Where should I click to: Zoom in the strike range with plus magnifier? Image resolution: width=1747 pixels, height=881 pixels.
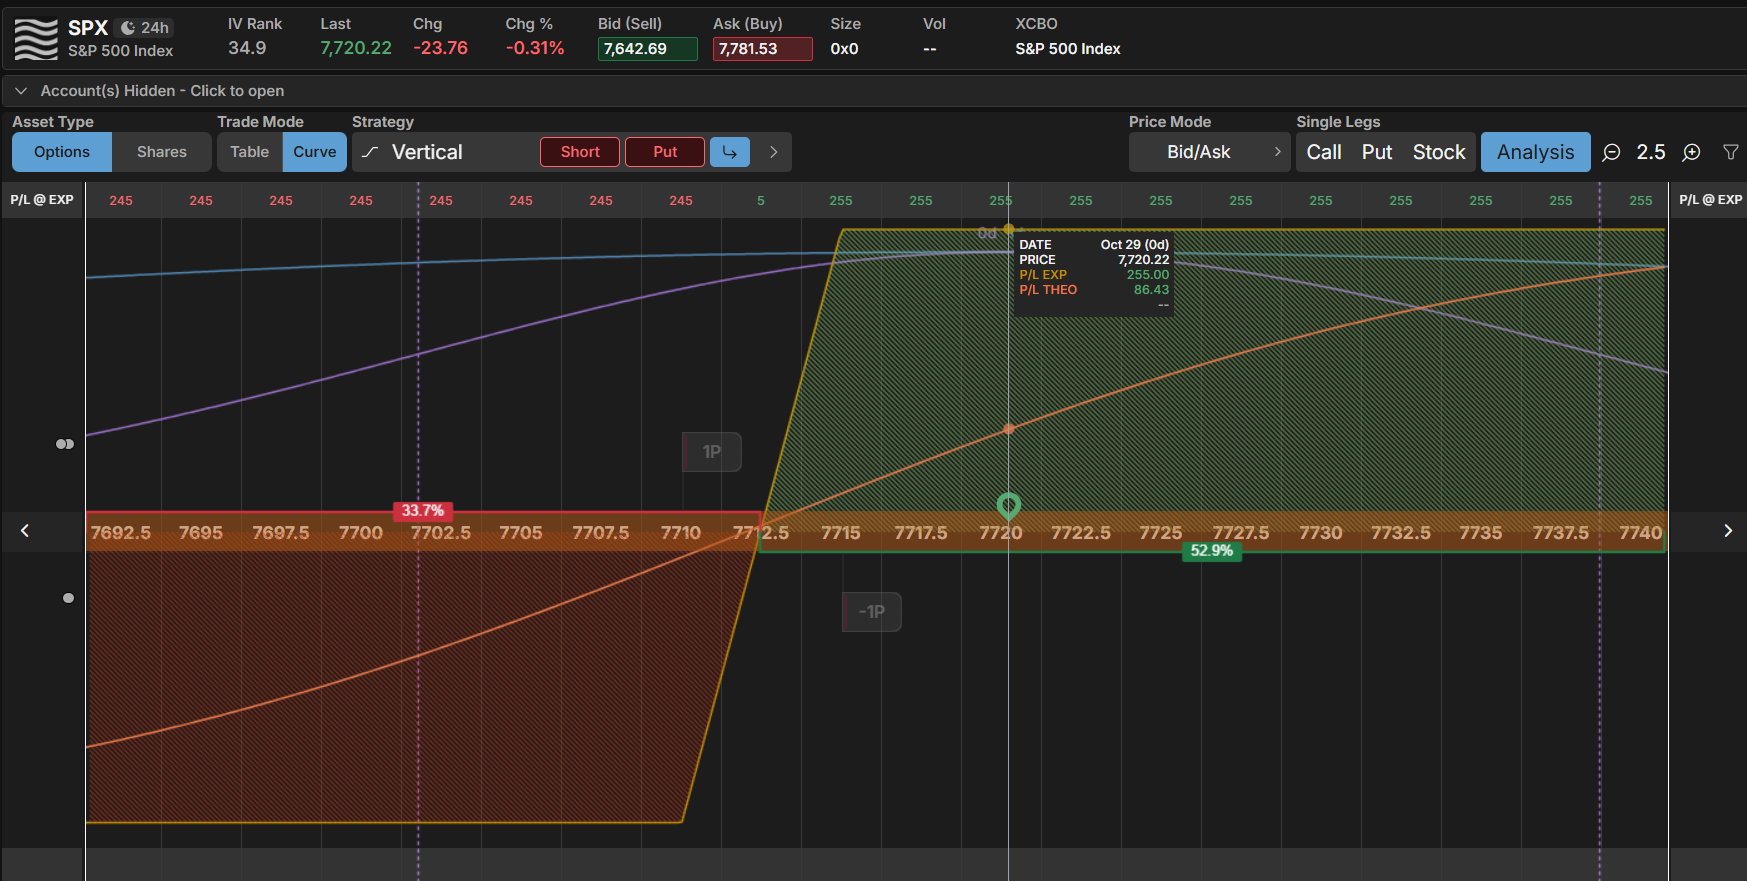click(1691, 152)
